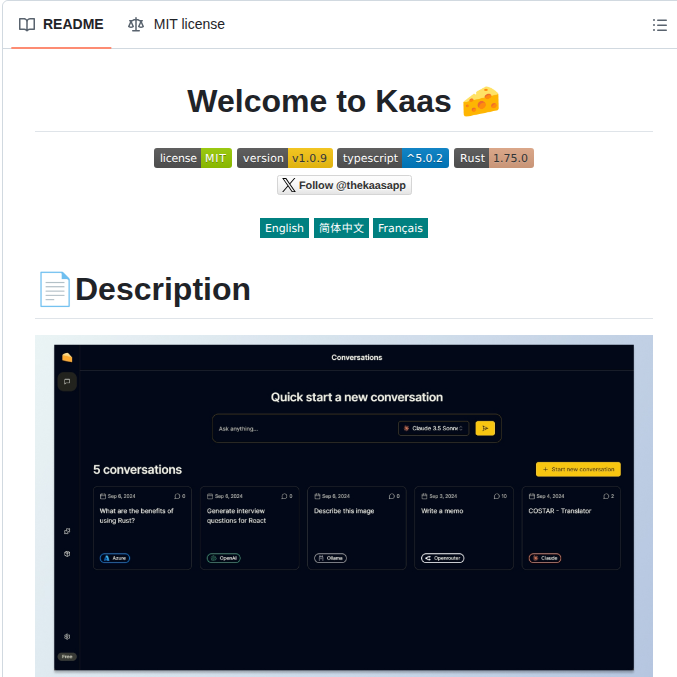Select the 简体中文 language badge
677x677 pixels.
[341, 228]
